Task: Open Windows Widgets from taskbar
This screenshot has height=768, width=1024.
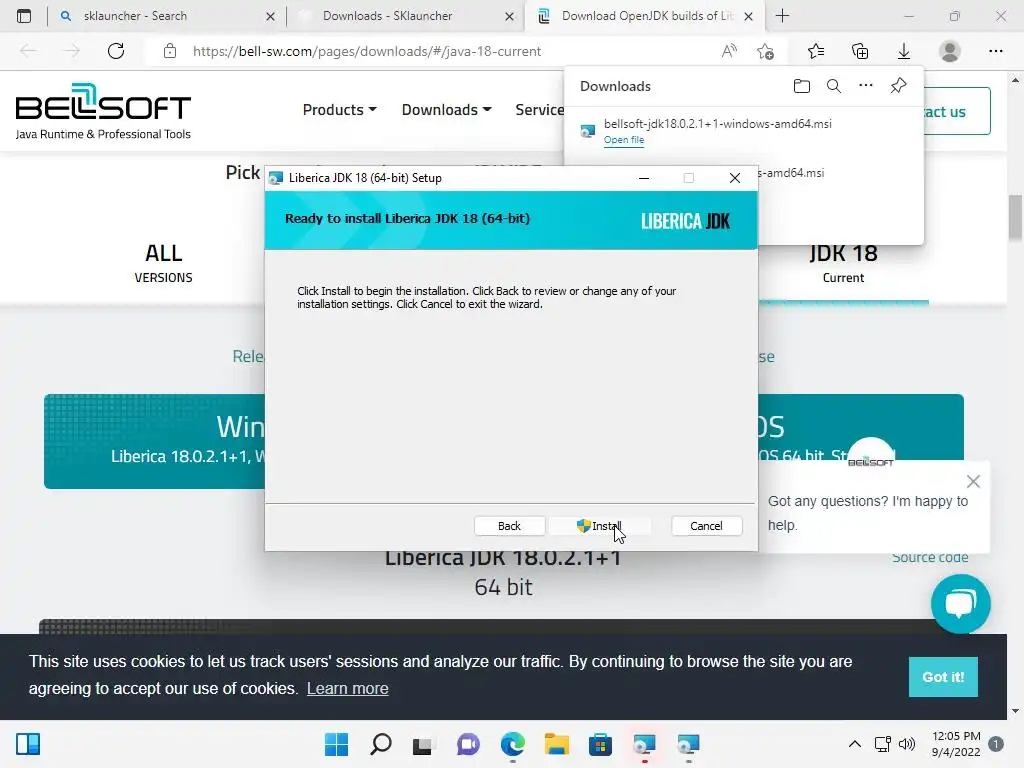Action: 28,744
